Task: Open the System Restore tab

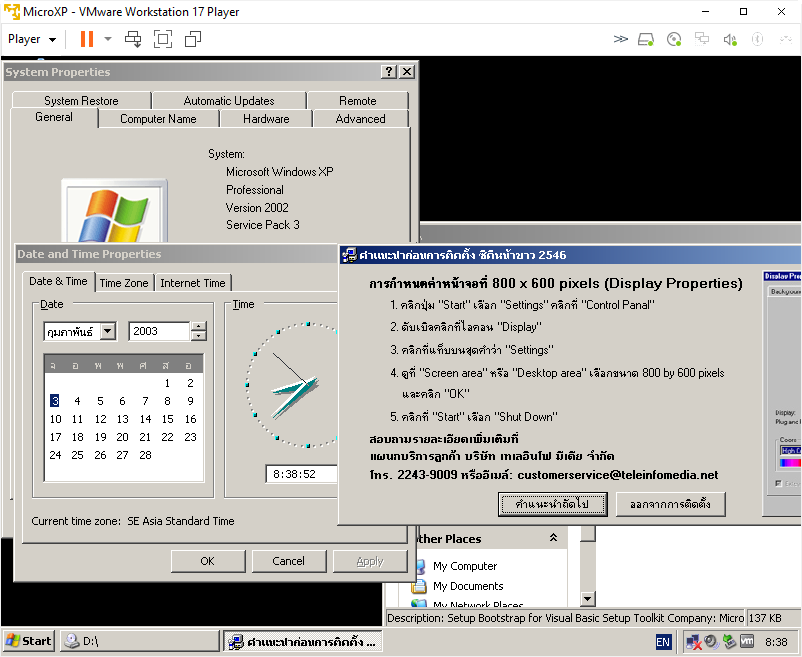Action: (81, 101)
